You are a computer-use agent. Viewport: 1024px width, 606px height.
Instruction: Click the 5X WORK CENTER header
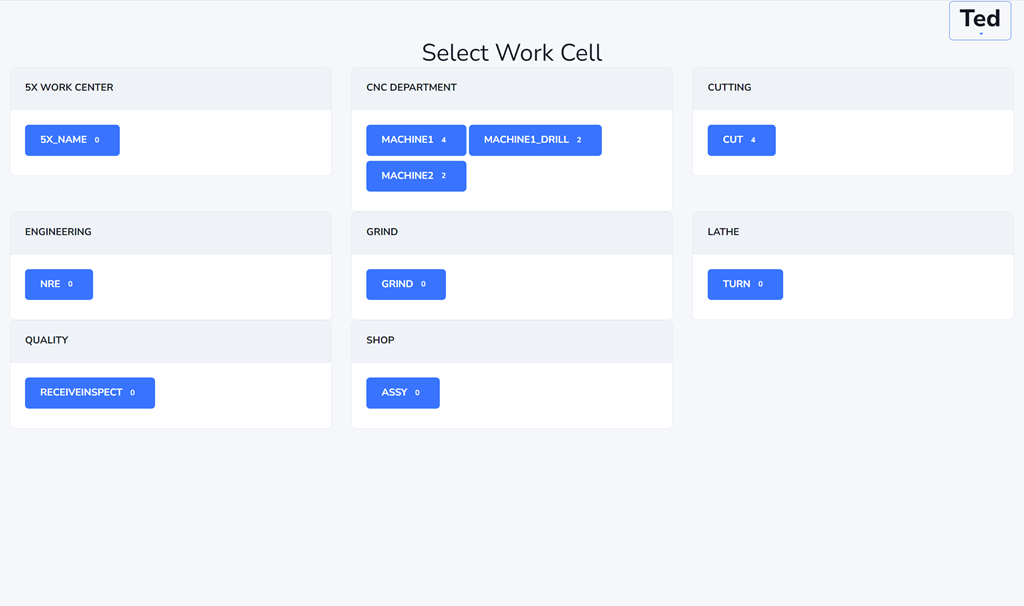(x=69, y=88)
